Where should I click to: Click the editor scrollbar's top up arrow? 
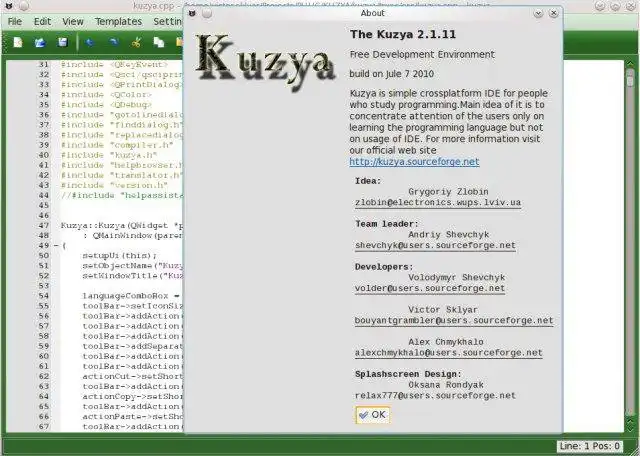(x=630, y=63)
